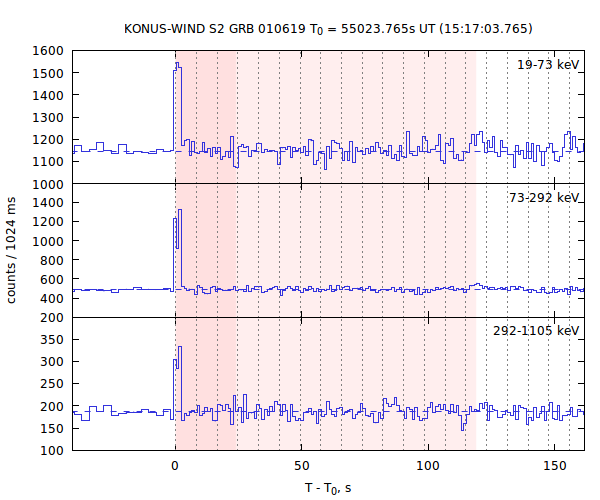
Task: Click the y-axis tick label '350'
Action: [52, 339]
